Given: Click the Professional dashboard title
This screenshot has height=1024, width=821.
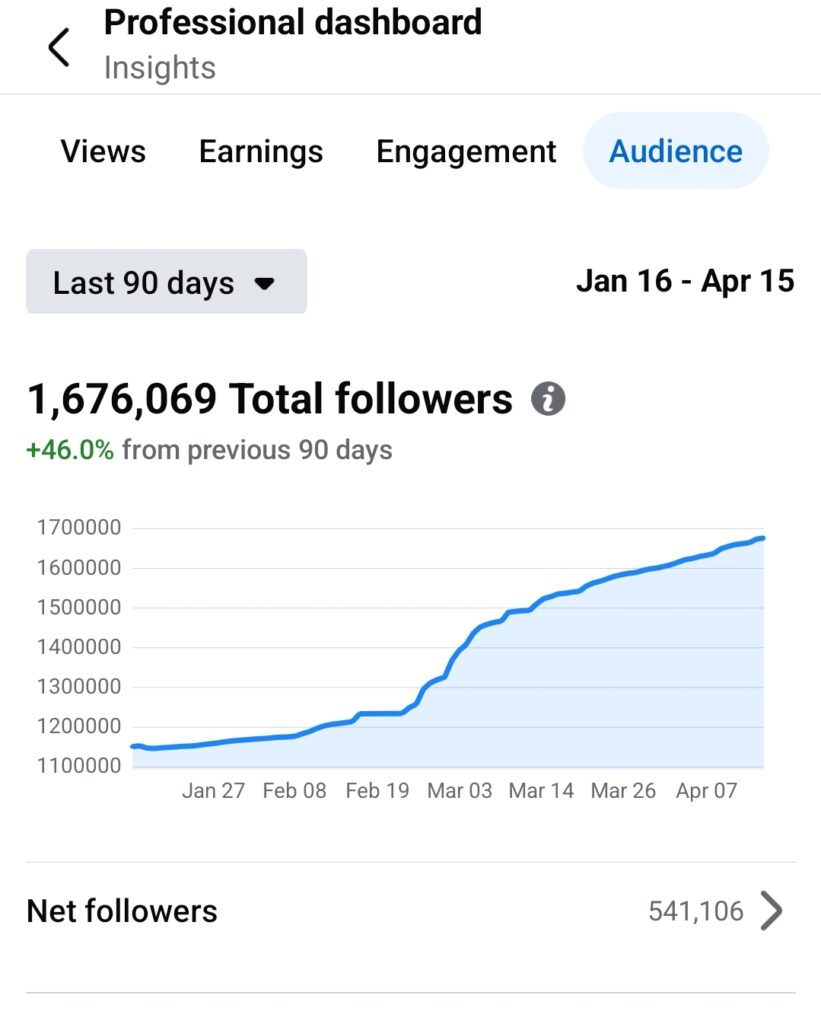Looking at the screenshot, I should click(x=292, y=22).
